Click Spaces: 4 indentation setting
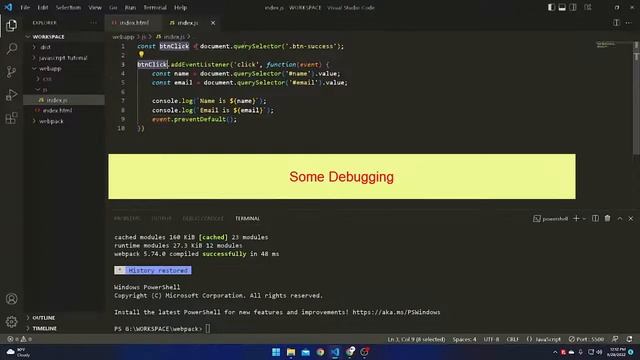Image resolution: width=640 pixels, height=360 pixels. pyautogui.click(x=464, y=339)
